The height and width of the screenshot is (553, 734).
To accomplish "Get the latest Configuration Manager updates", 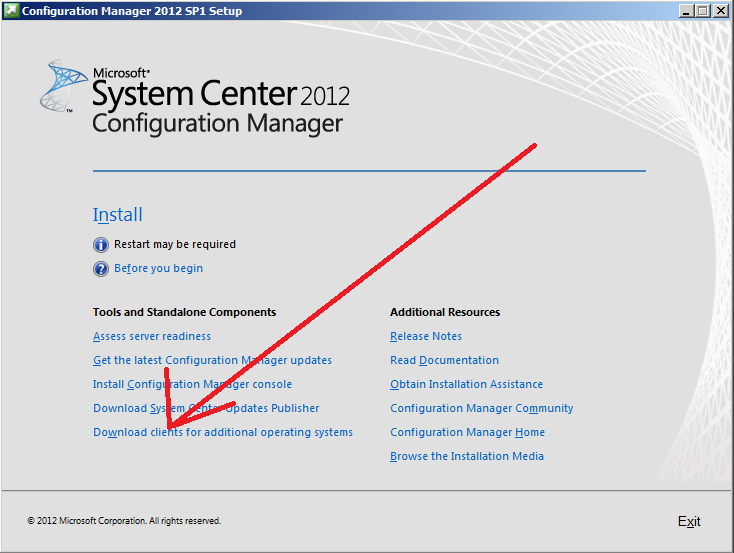I will coord(212,360).
